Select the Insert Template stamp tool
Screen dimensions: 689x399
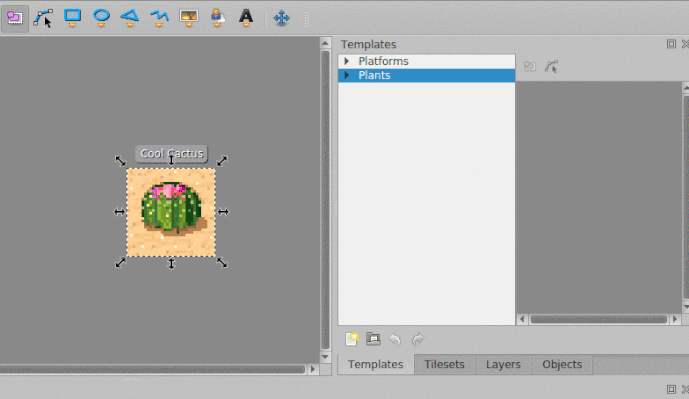coord(217,18)
